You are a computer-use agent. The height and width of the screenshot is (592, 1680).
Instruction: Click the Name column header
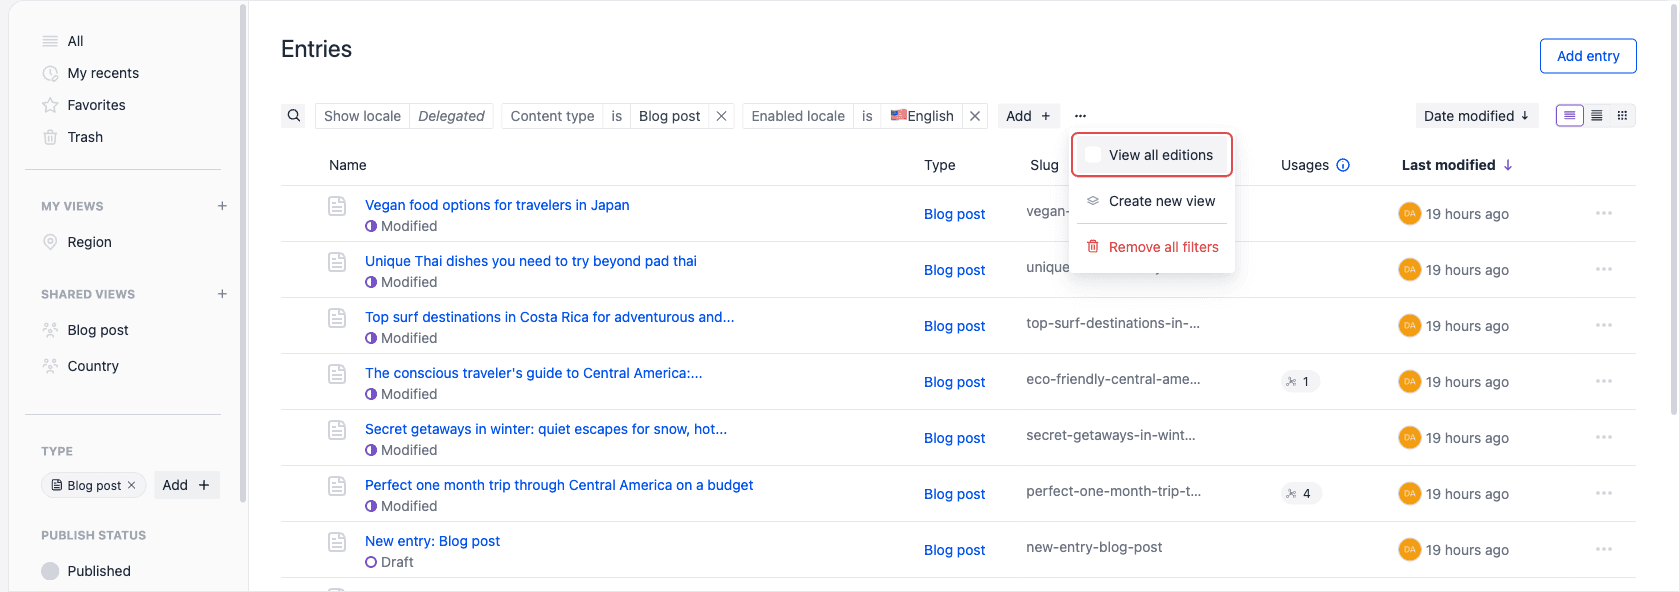click(348, 165)
